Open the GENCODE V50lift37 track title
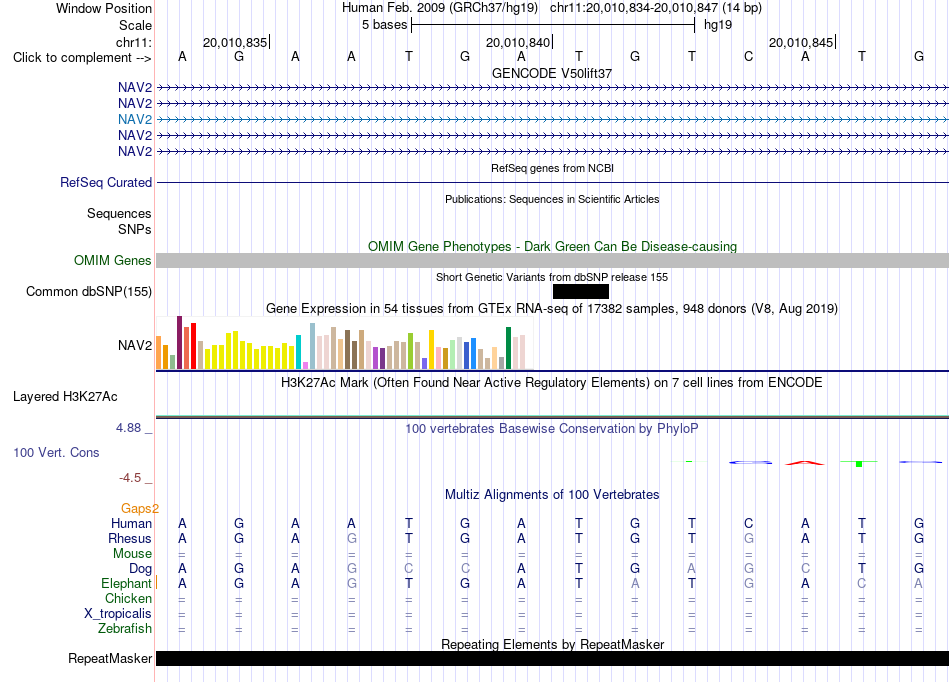 (x=552, y=73)
